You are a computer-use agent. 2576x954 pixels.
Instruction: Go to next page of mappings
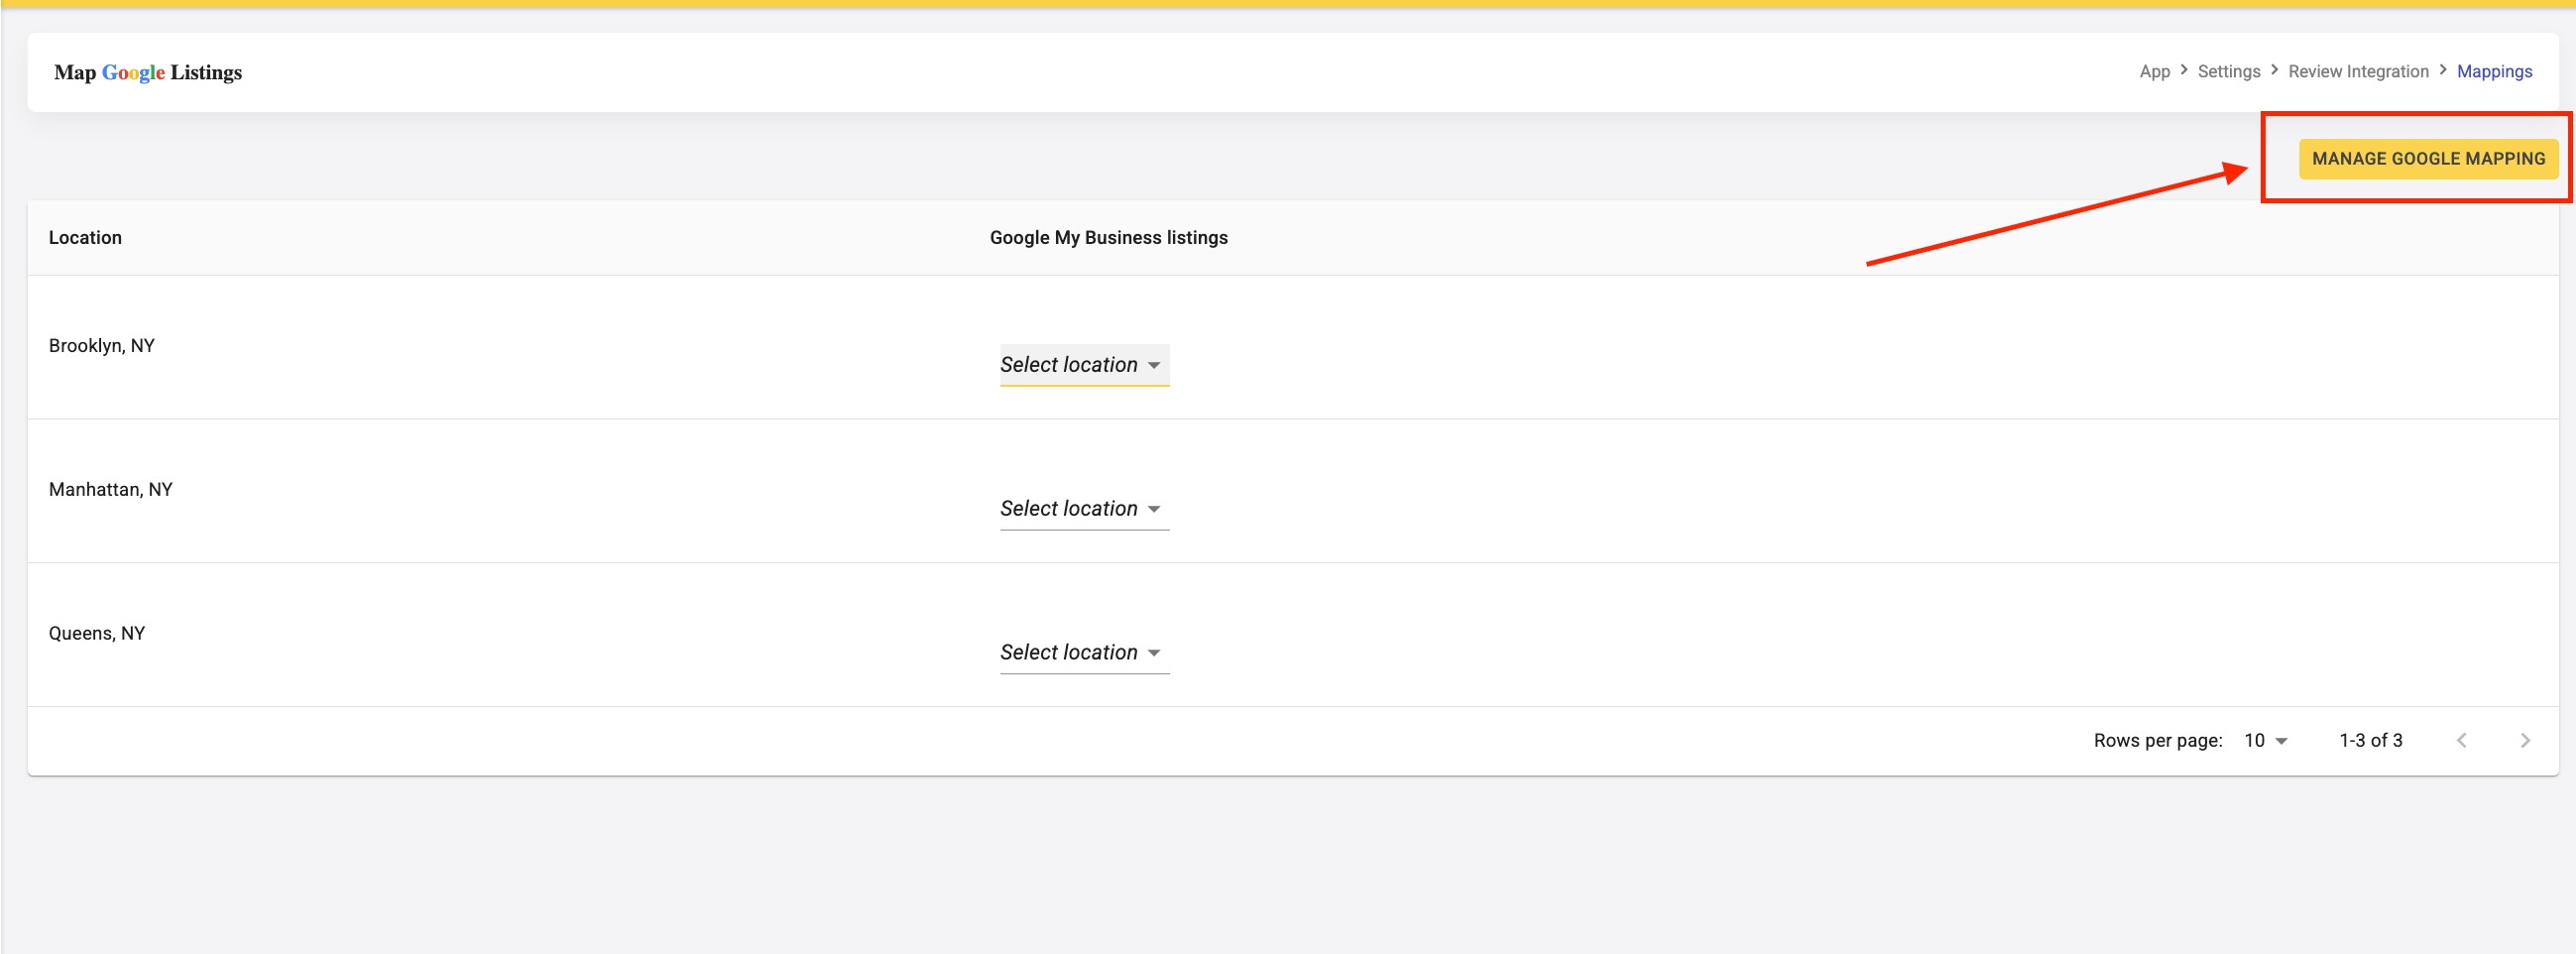pyautogui.click(x=2524, y=741)
